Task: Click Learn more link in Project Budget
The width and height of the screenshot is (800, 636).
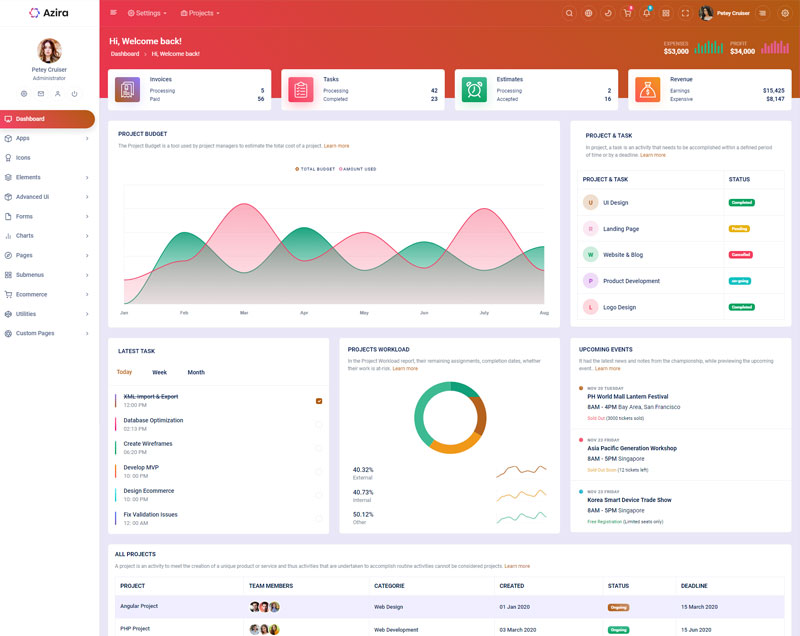Action: click(x=336, y=146)
